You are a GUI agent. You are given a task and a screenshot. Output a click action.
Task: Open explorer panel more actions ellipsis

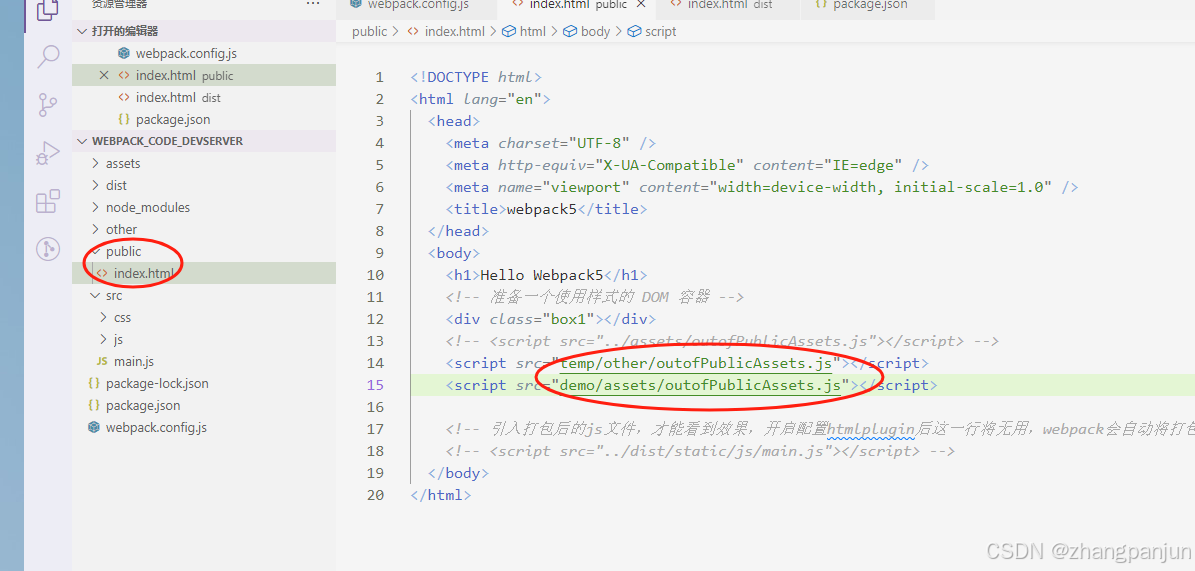(x=312, y=5)
